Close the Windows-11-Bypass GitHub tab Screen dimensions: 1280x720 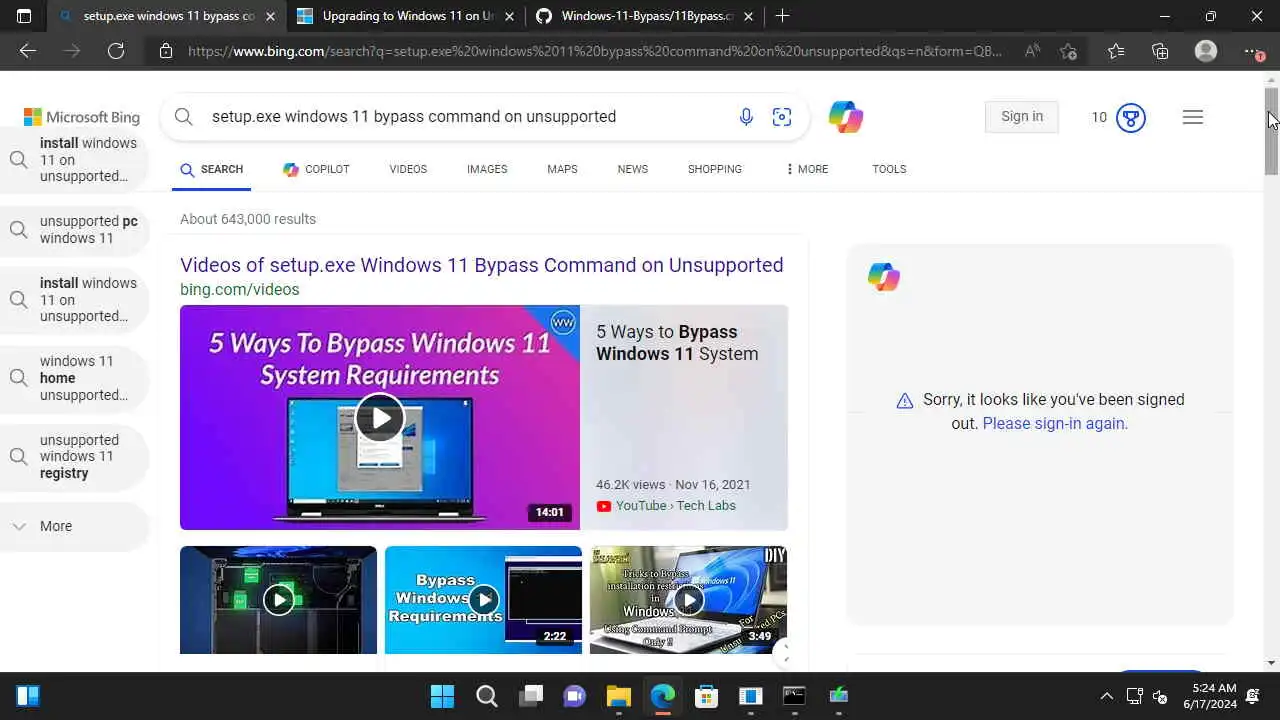(x=748, y=16)
